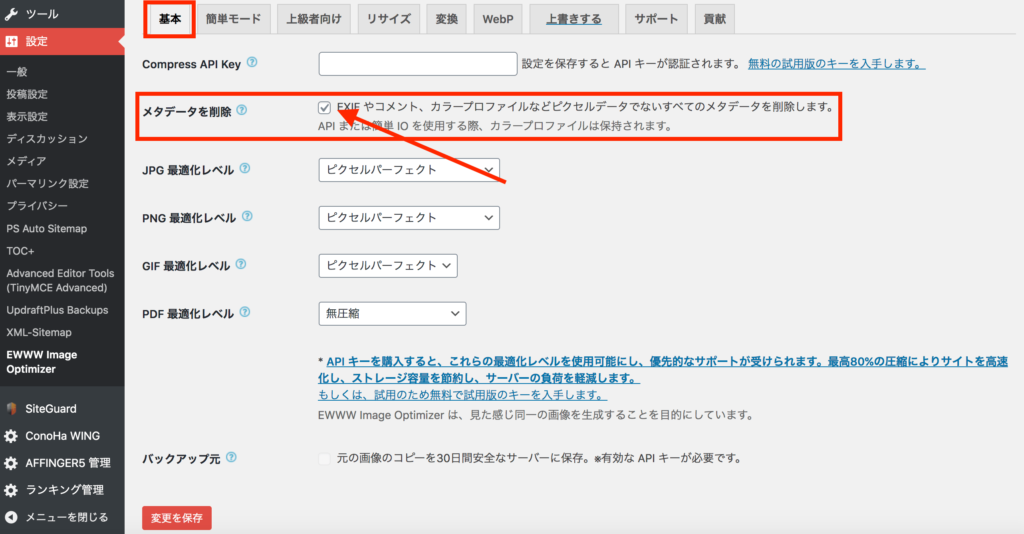Click the wrench icon next to ツール
Image resolution: width=1024 pixels, height=534 pixels.
11,13
